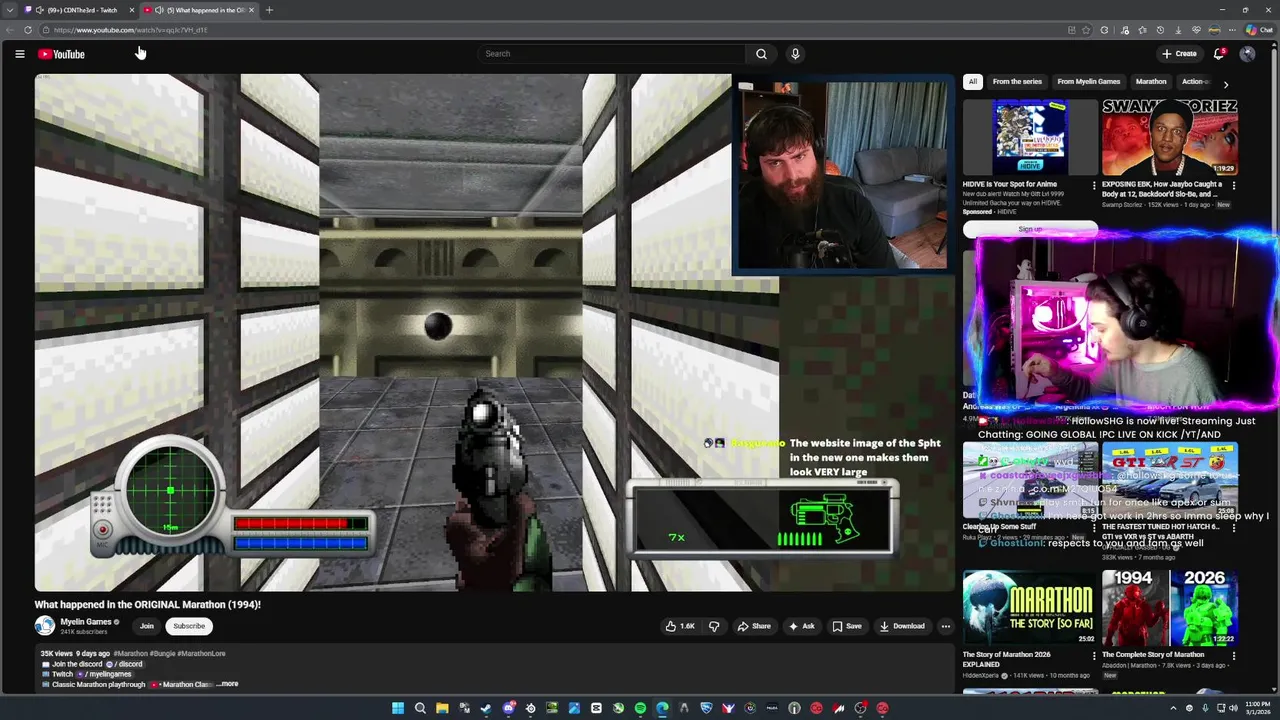Open Discord from the taskbar
The height and width of the screenshot is (720, 1280).
click(x=508, y=708)
